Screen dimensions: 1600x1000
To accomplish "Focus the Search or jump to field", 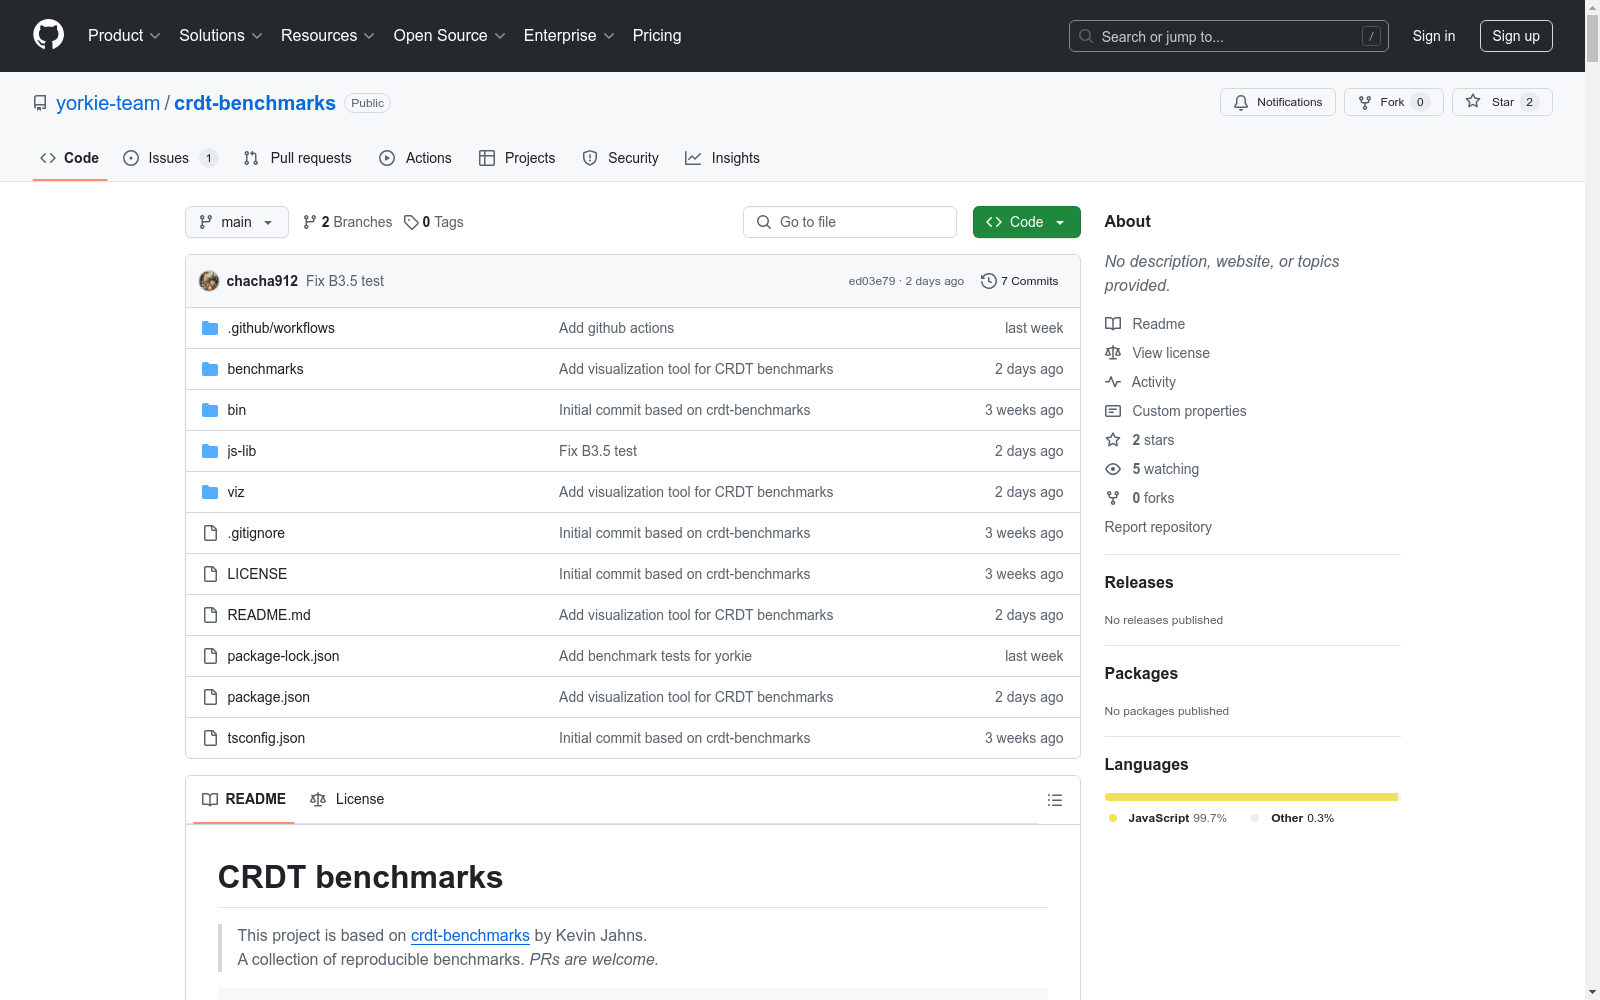I will point(1229,36).
